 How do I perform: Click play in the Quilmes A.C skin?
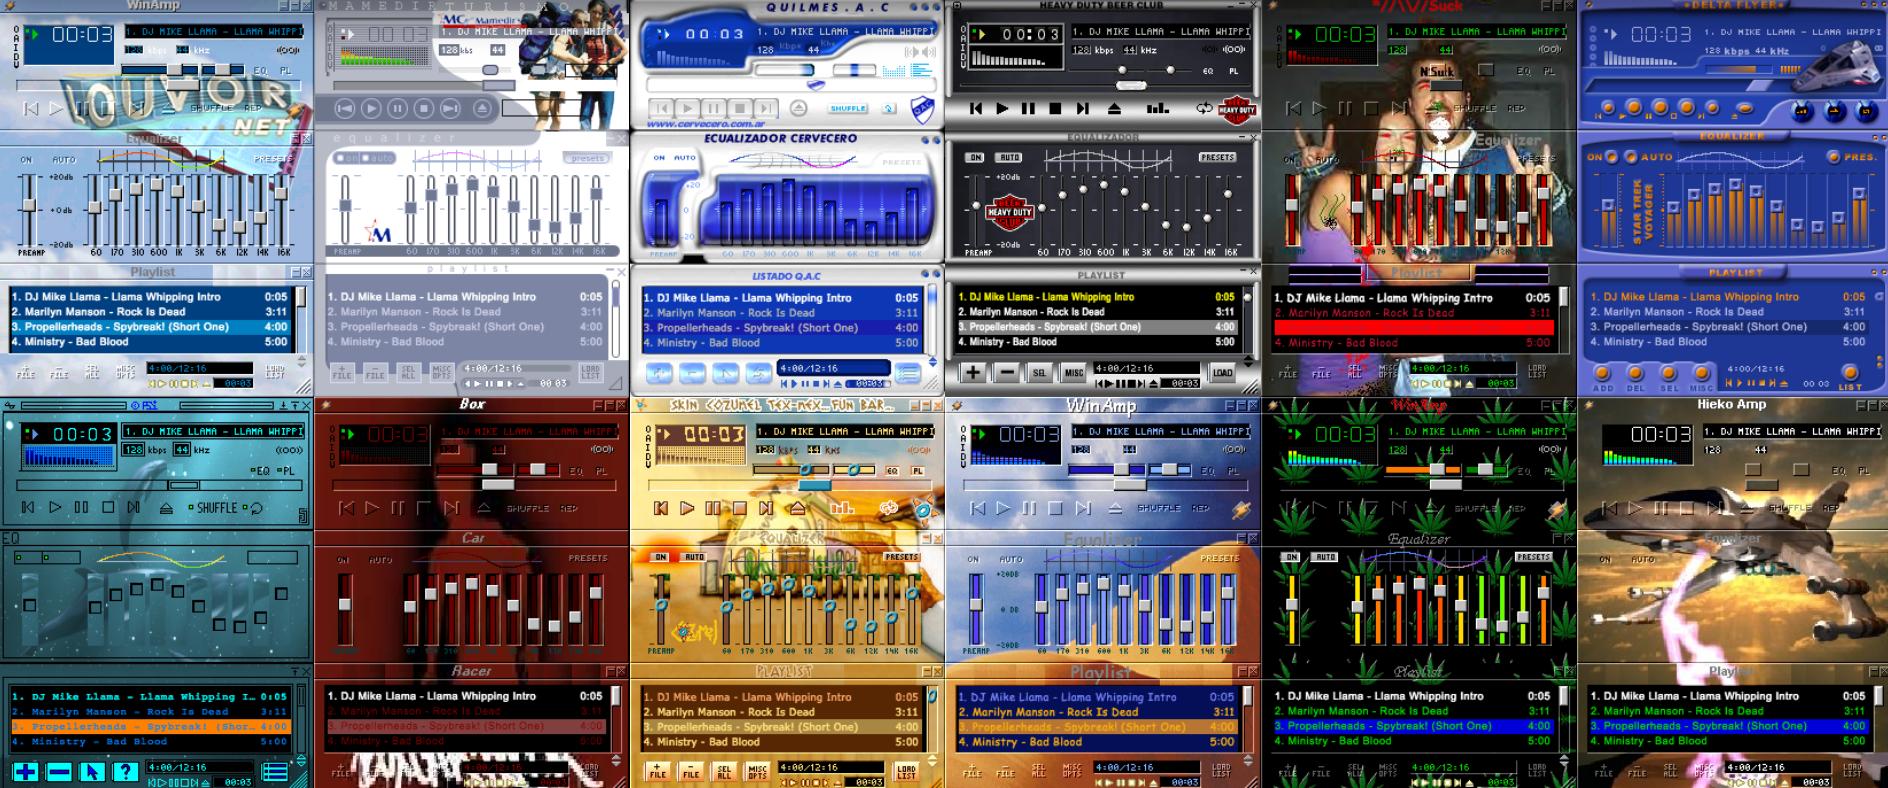pos(687,108)
